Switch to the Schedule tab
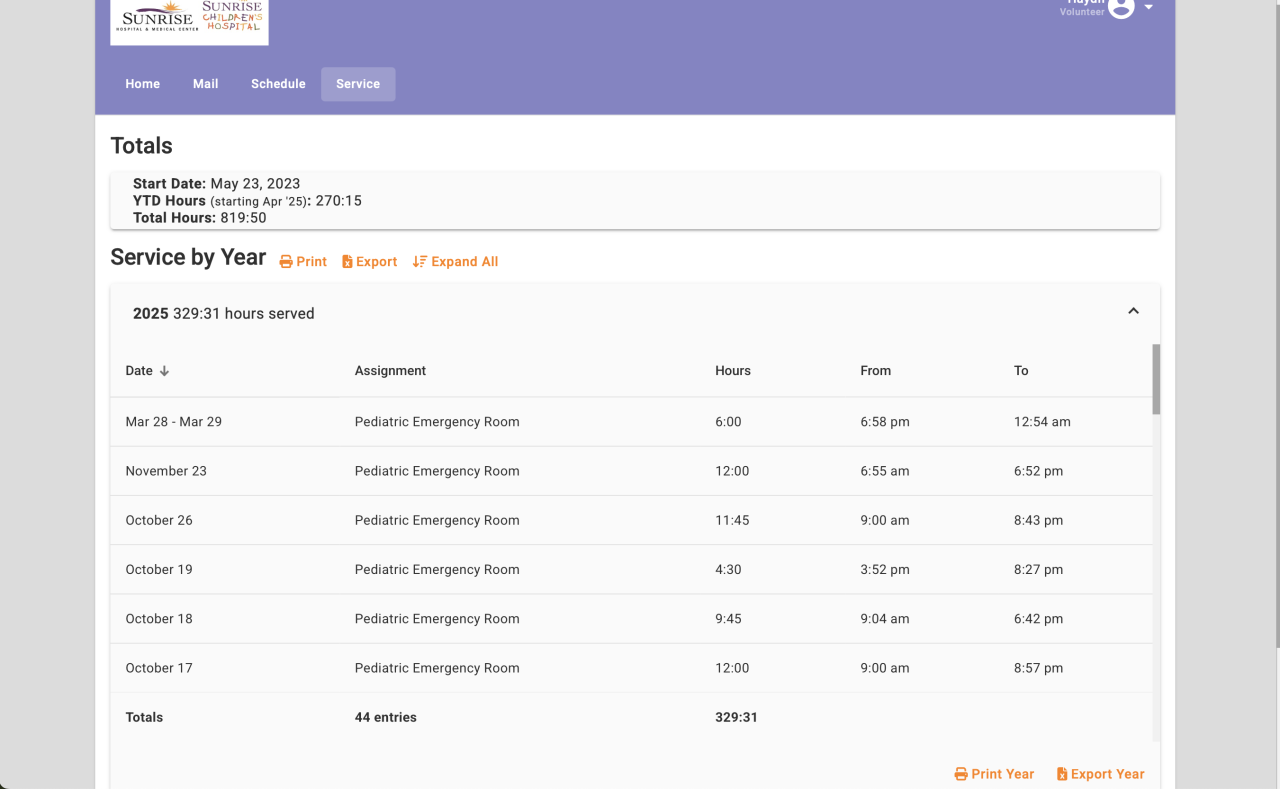The height and width of the screenshot is (789, 1280). click(278, 84)
